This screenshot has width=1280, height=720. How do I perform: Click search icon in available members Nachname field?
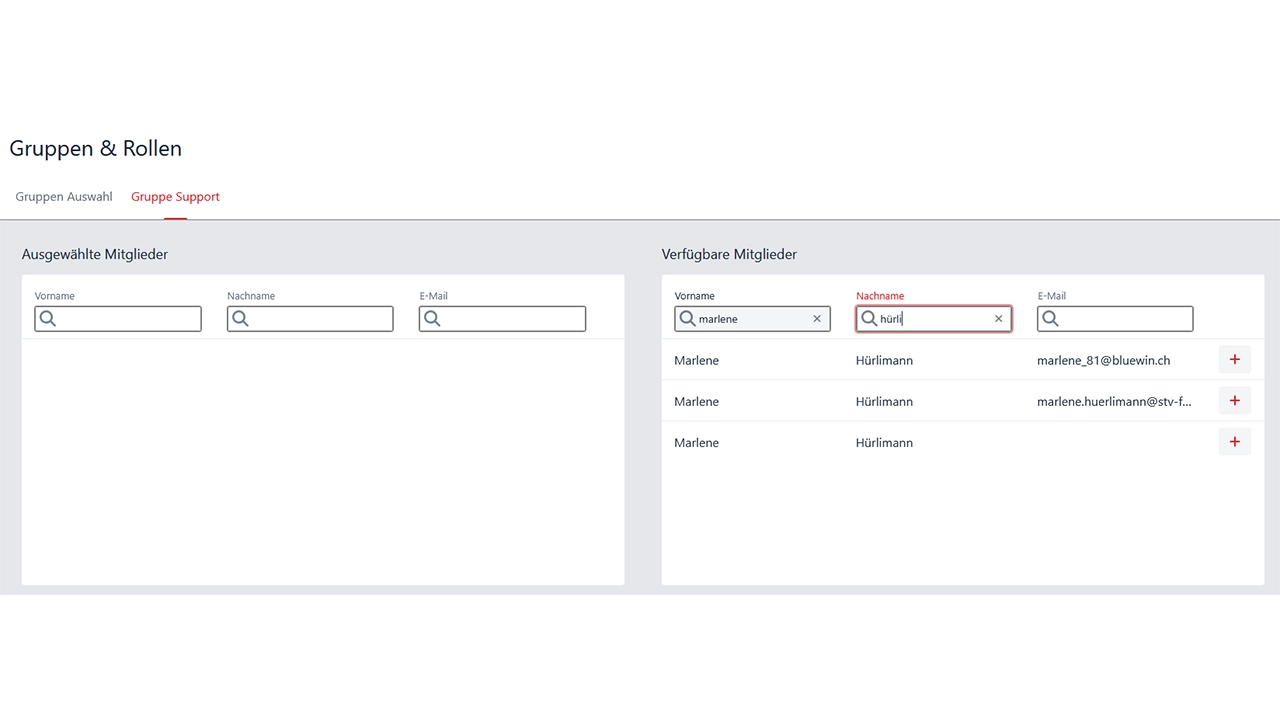point(869,319)
